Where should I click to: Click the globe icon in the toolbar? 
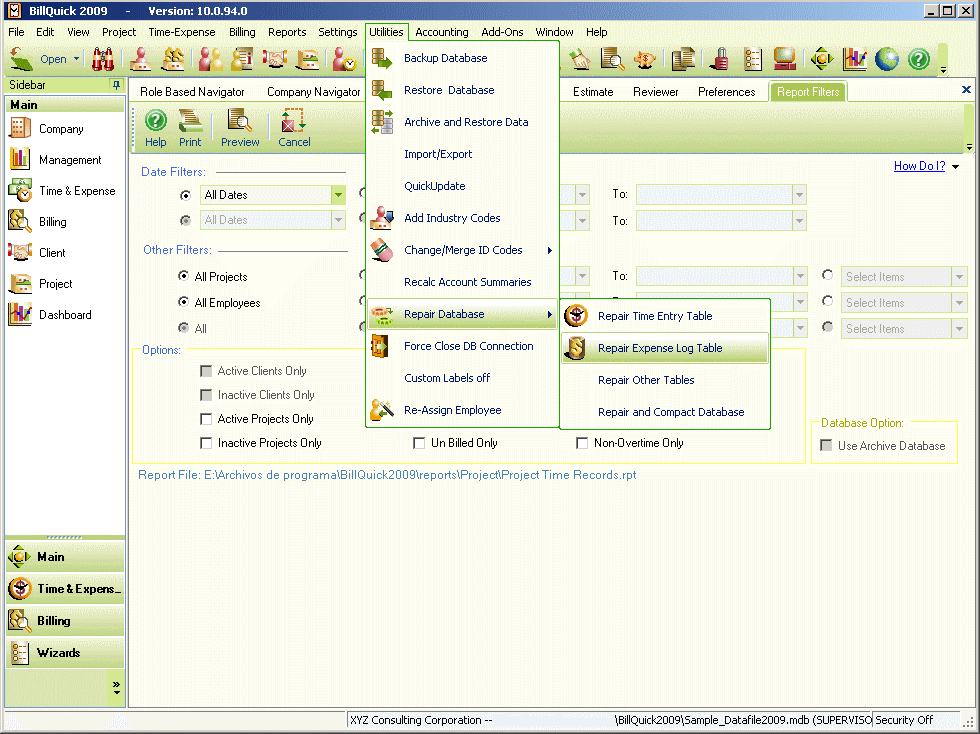tap(886, 59)
